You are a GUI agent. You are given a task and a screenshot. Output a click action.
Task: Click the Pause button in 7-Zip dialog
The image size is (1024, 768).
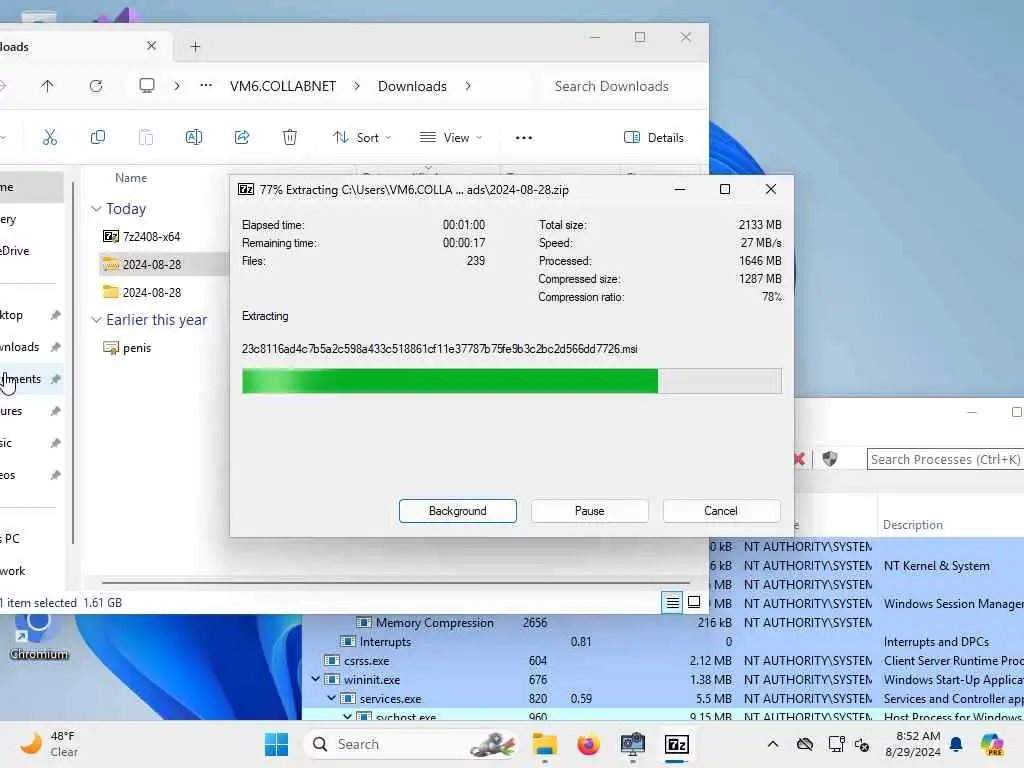click(x=590, y=511)
